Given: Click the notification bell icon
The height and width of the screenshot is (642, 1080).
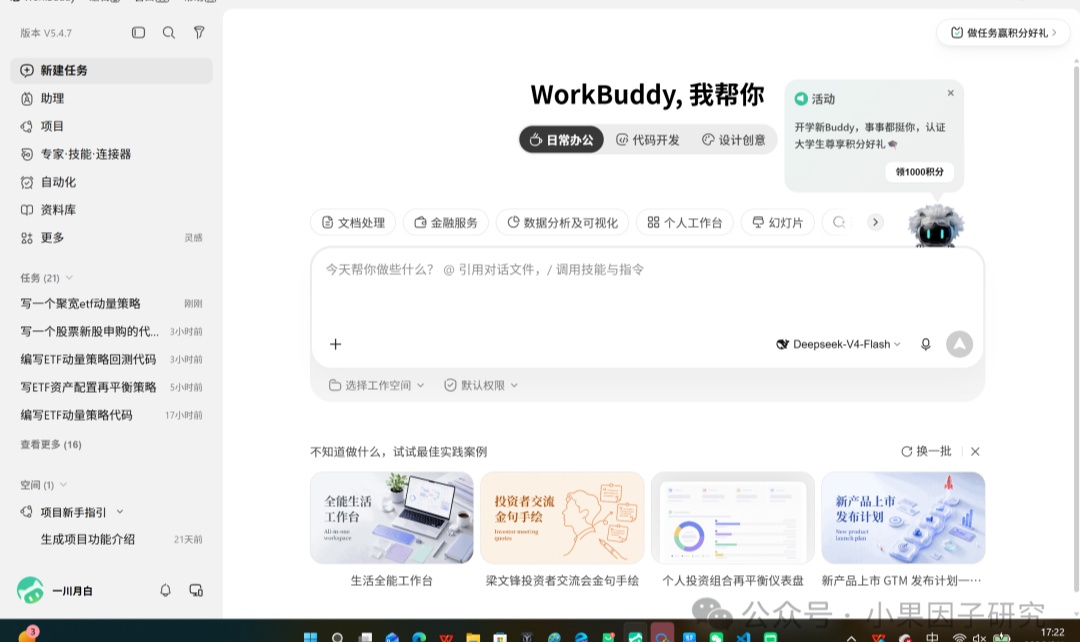Looking at the screenshot, I should coord(165,590).
